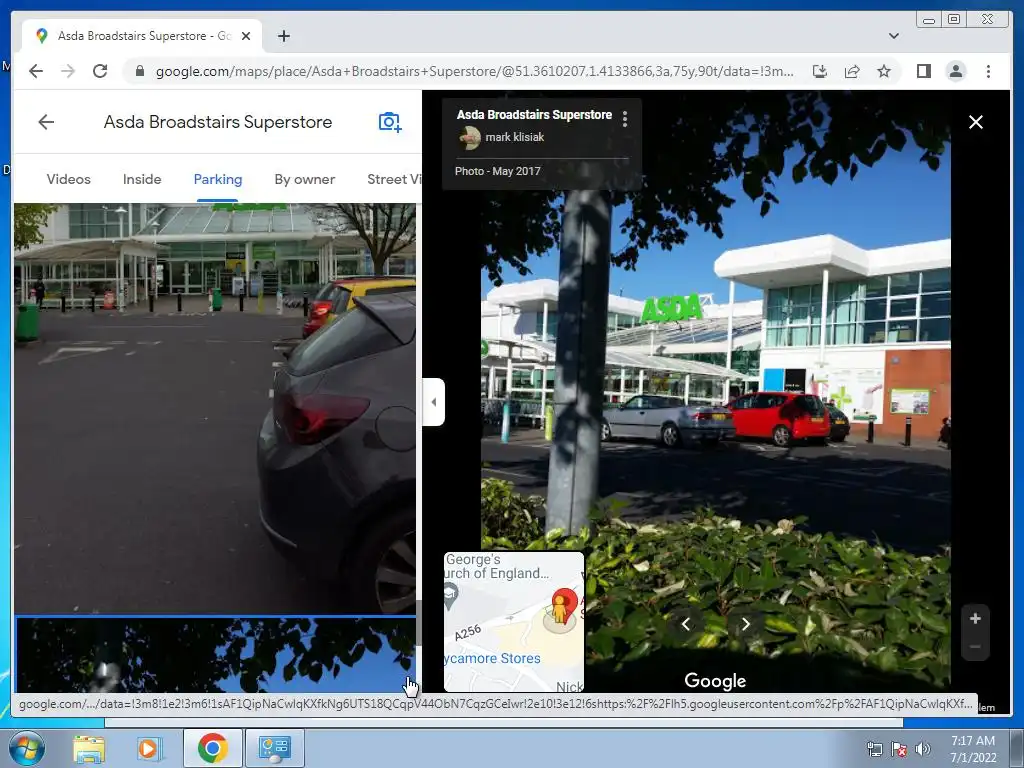
Task: Click the Asda Broadstairs Superstore photo title
Action: click(x=534, y=115)
